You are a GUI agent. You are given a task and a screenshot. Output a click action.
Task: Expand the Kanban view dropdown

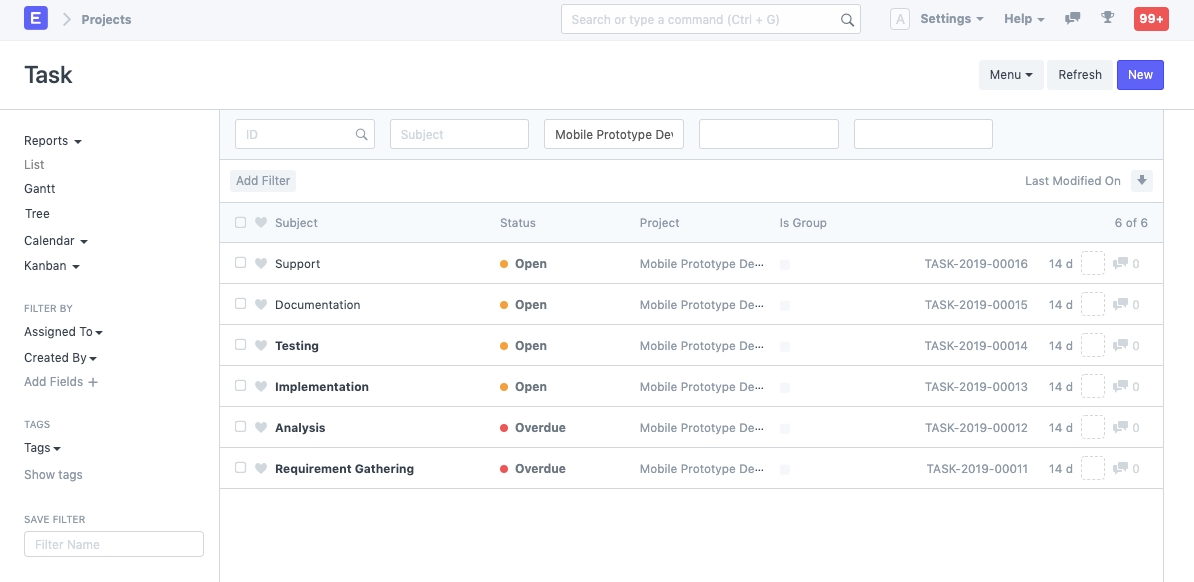pos(52,266)
